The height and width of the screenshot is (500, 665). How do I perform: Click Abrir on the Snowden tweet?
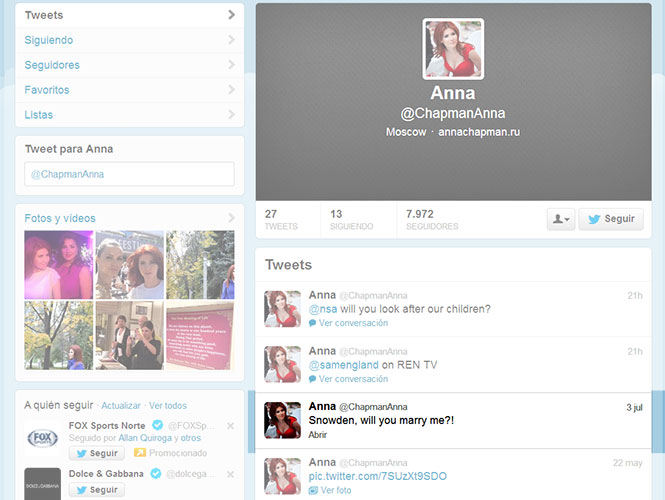point(318,435)
